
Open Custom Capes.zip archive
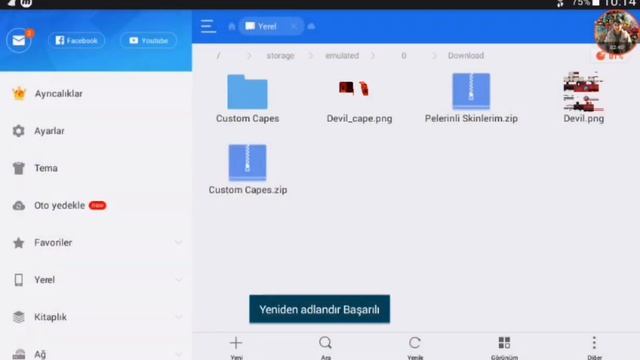pos(248,170)
